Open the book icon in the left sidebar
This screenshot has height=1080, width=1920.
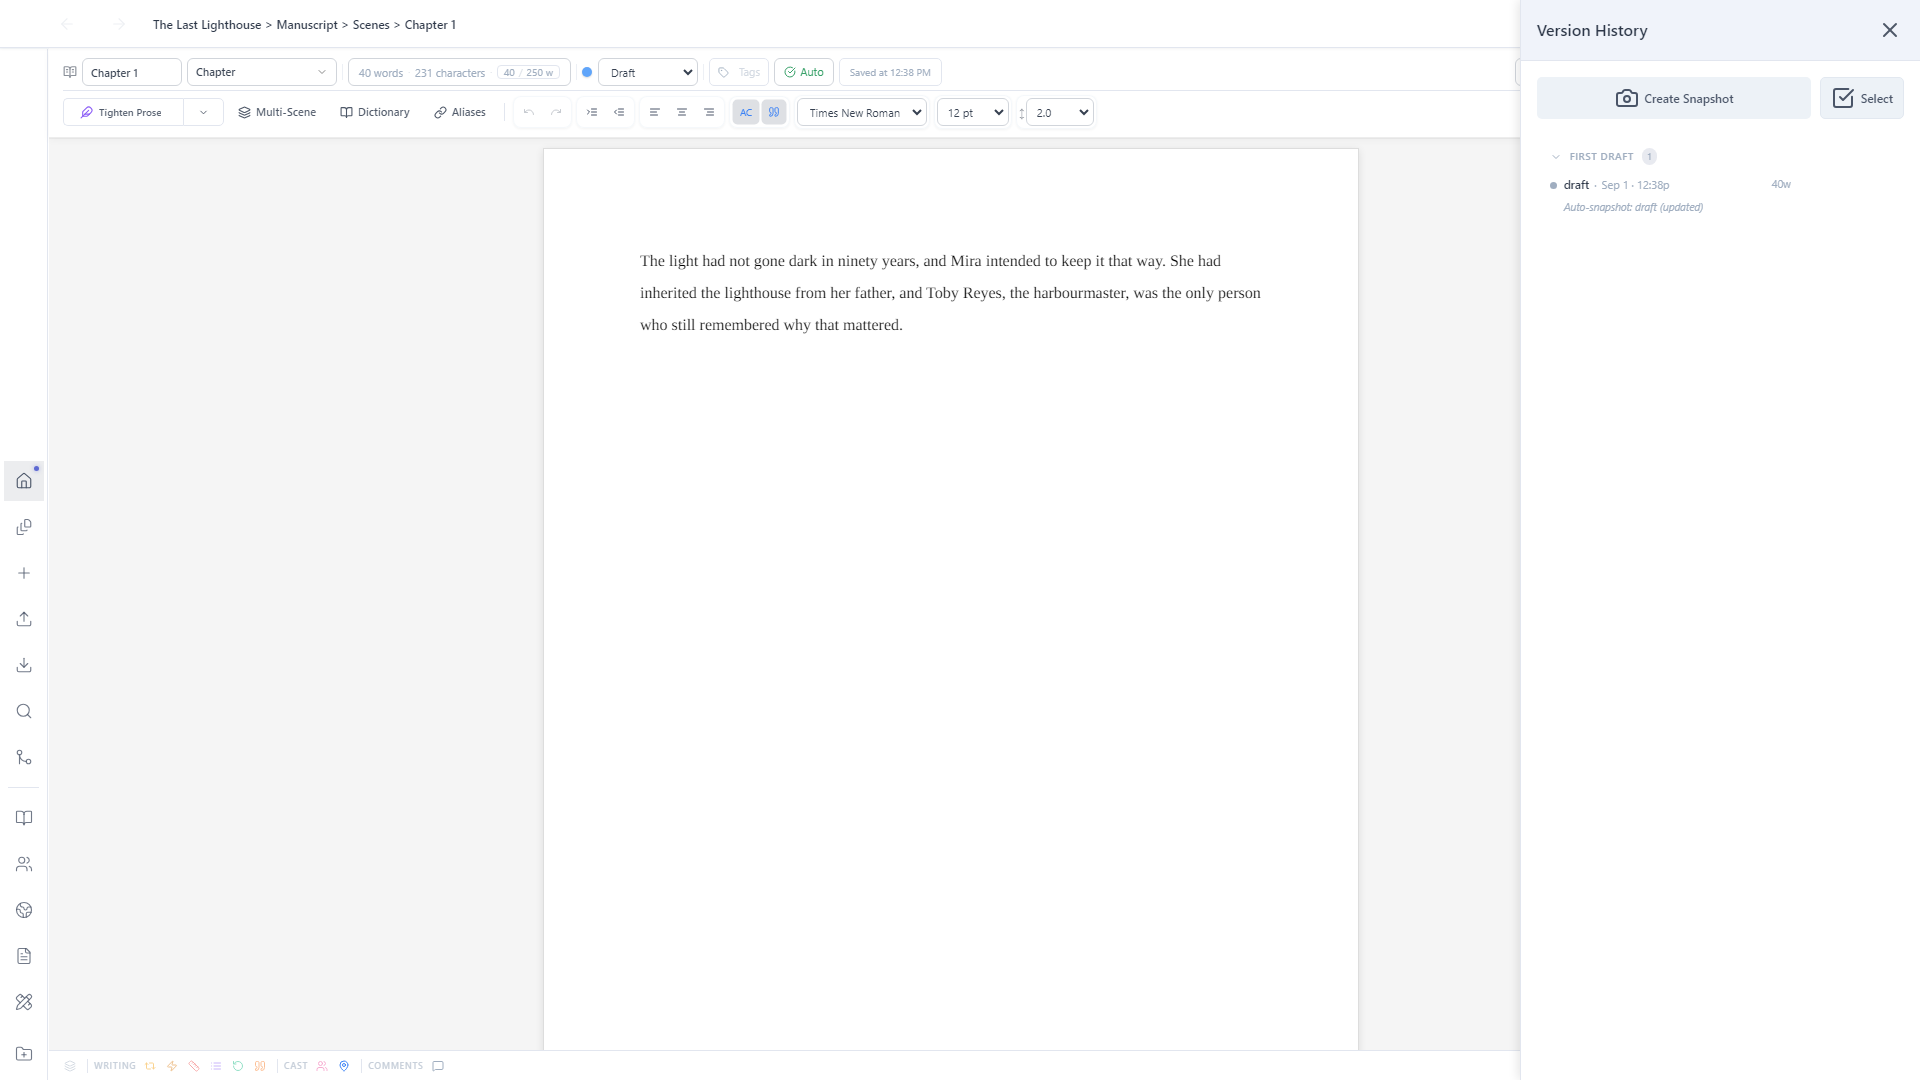(24, 818)
